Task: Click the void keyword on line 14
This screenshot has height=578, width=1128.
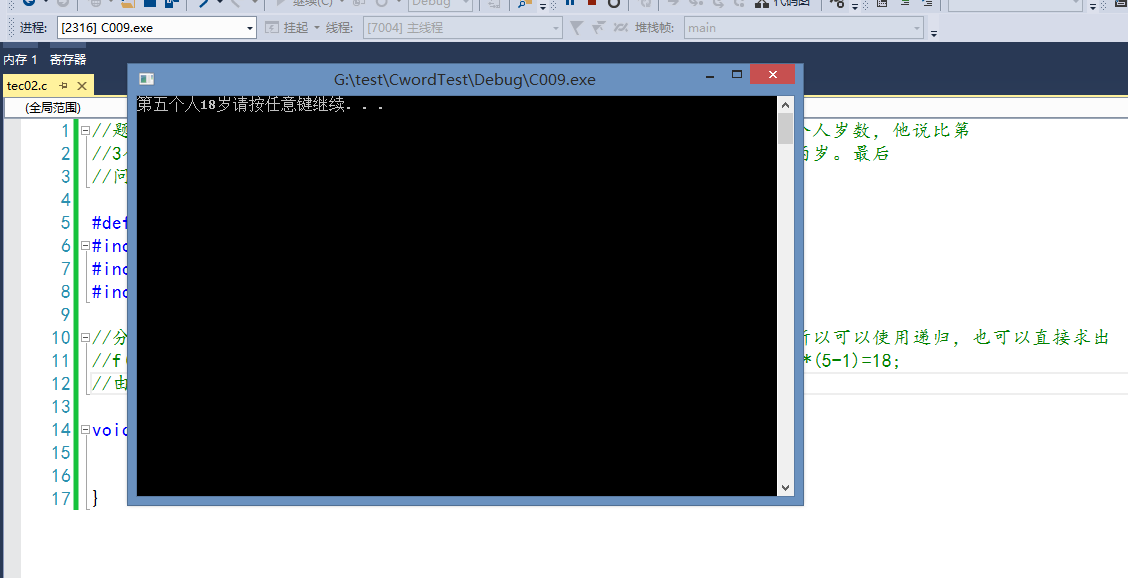Action: 110,430
